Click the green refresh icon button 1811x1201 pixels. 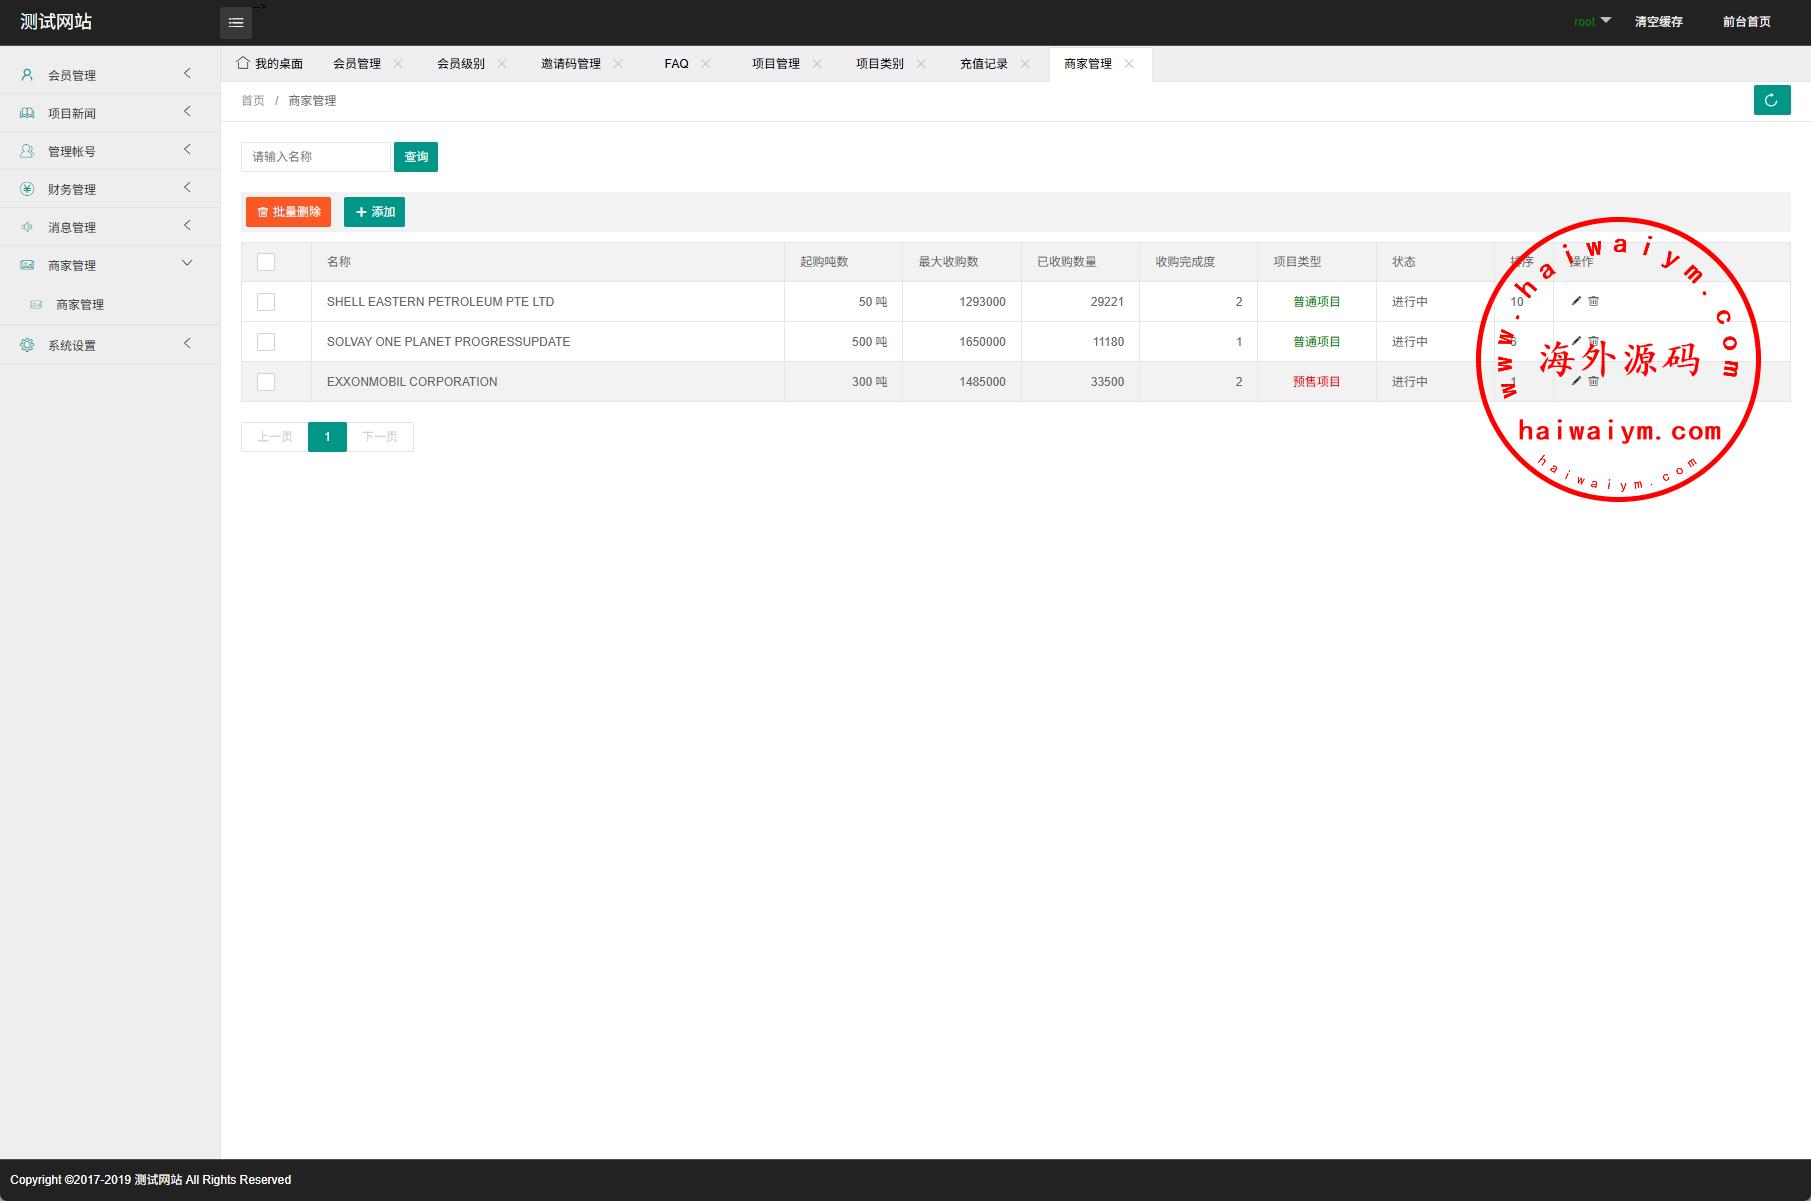pos(1771,100)
